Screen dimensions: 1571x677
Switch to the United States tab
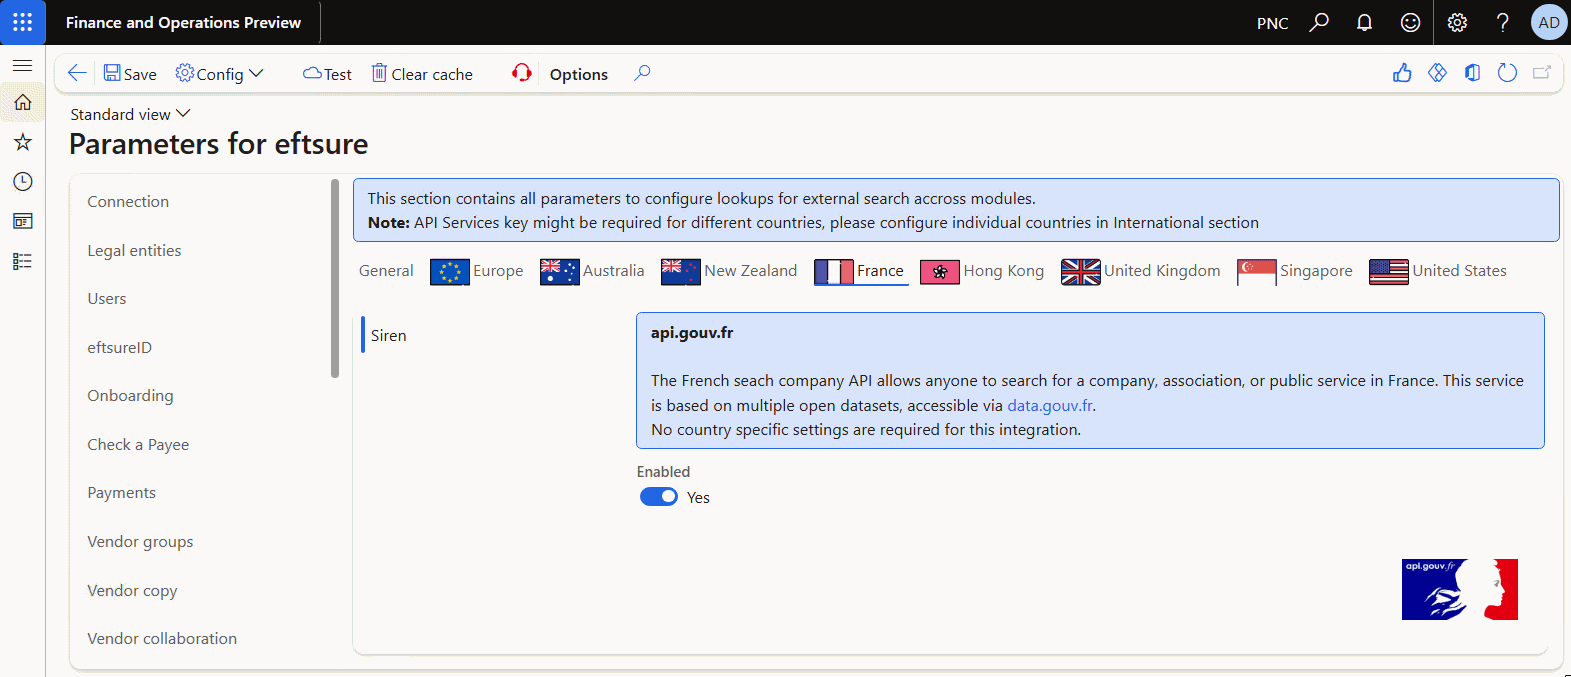pyautogui.click(x=1438, y=271)
